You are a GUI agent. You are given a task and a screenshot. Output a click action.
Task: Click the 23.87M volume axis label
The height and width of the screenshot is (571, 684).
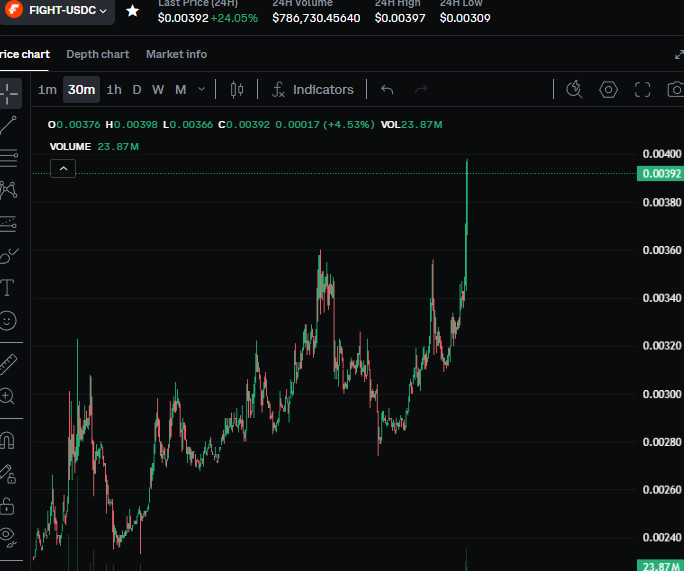click(661, 566)
